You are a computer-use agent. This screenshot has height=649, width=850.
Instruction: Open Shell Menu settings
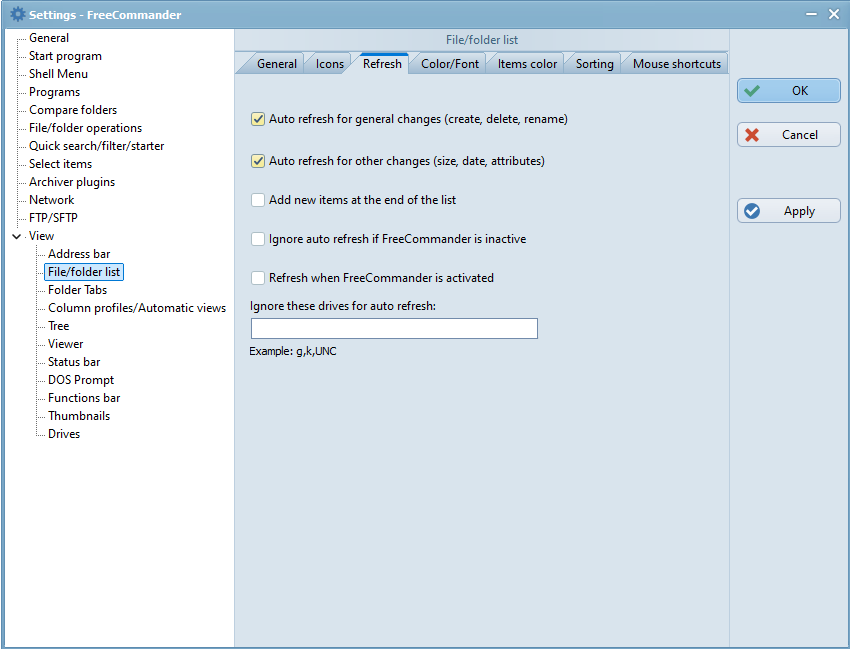coord(58,74)
